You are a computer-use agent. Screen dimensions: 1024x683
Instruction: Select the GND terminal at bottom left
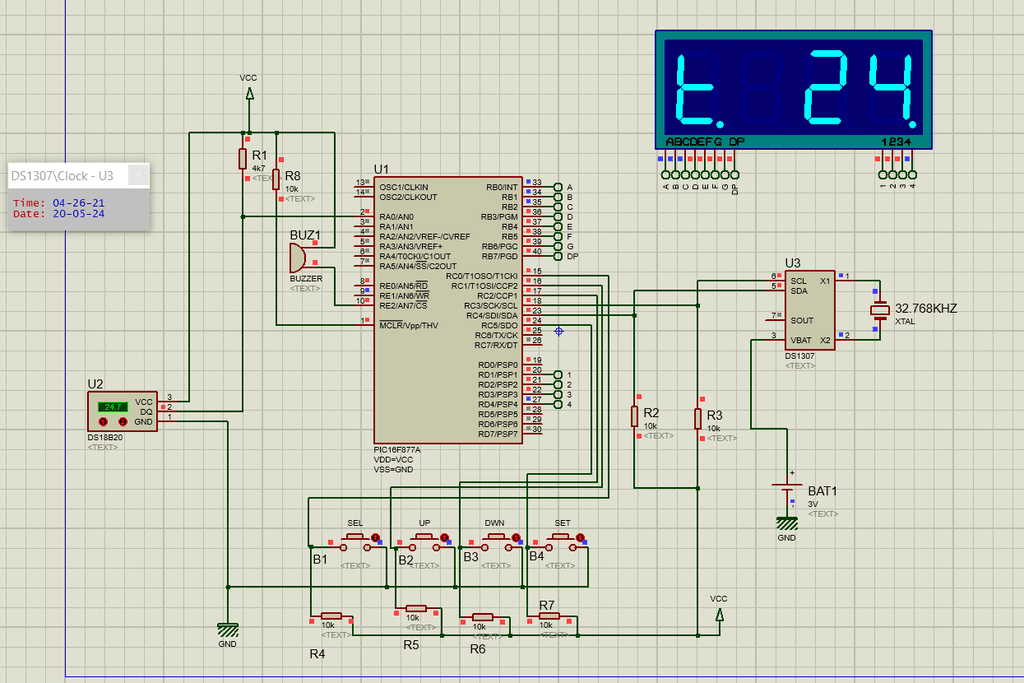point(229,629)
